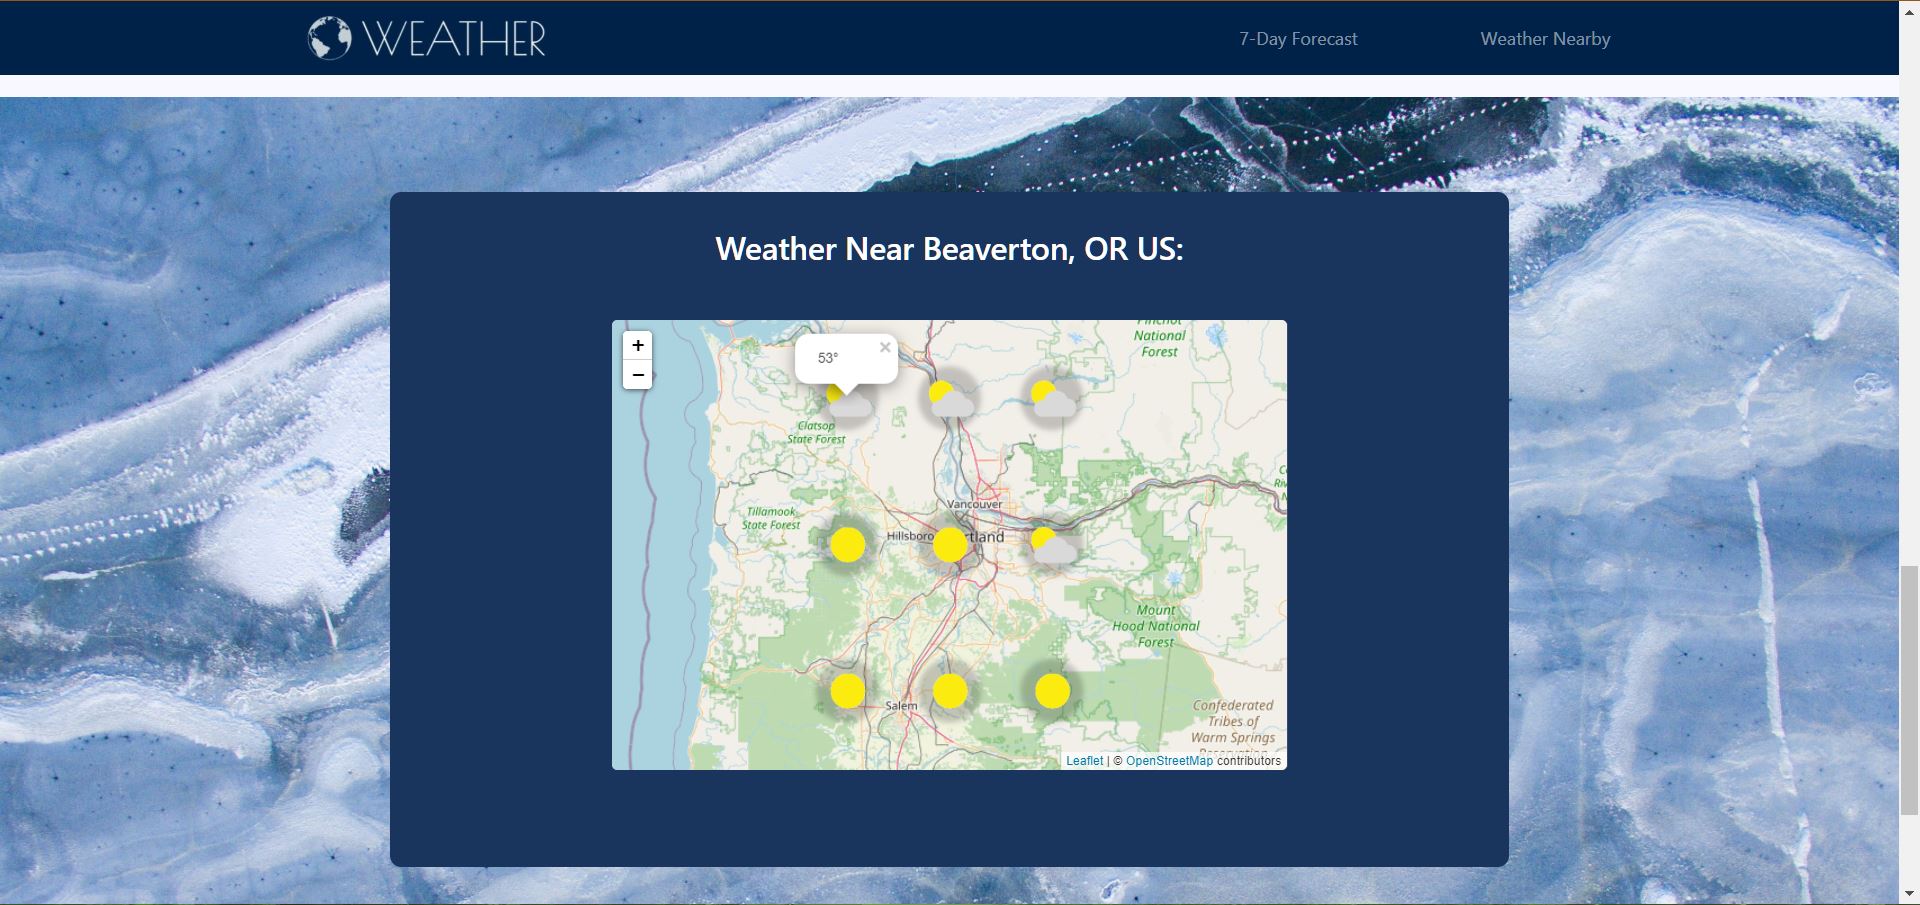Select sunny marker west of Hillsboro
1920x905 pixels.
coord(848,545)
